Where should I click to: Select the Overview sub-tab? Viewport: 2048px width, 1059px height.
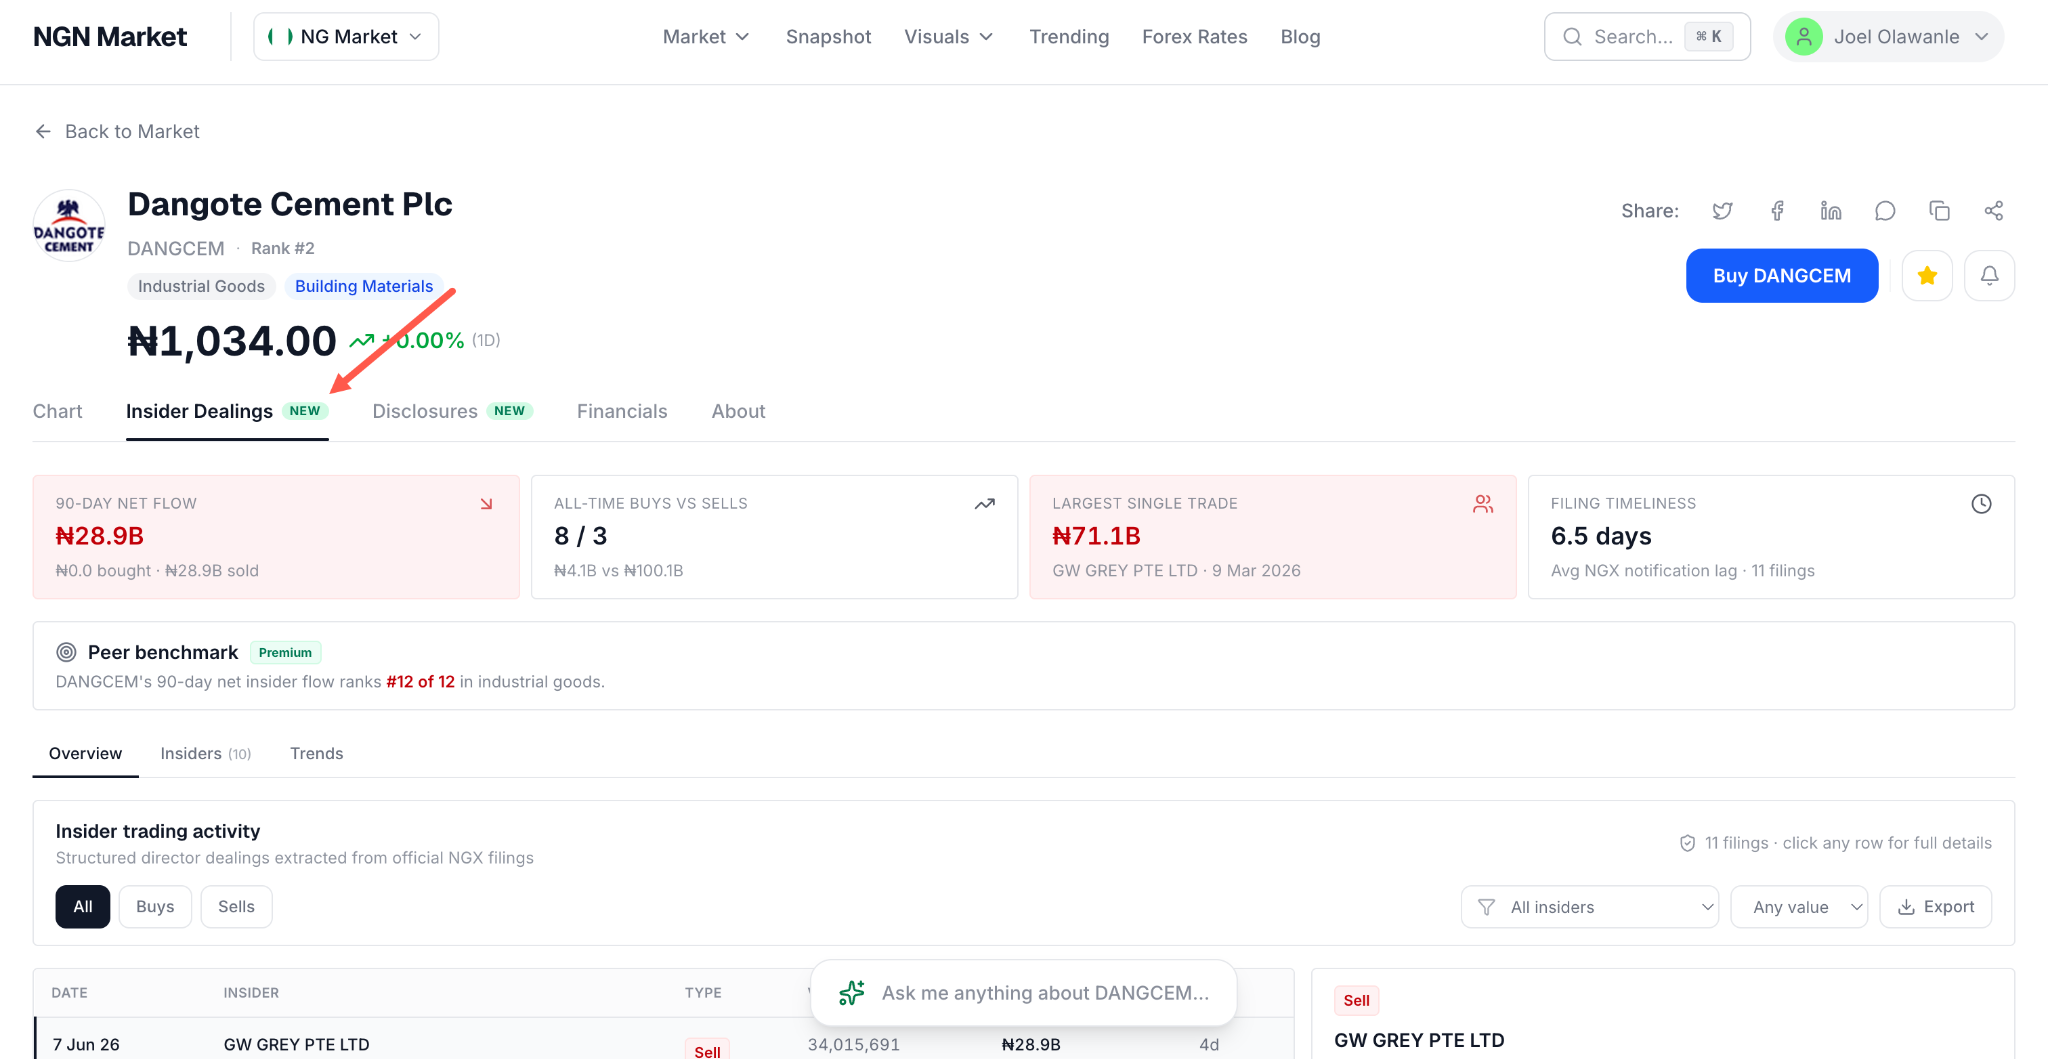point(86,754)
